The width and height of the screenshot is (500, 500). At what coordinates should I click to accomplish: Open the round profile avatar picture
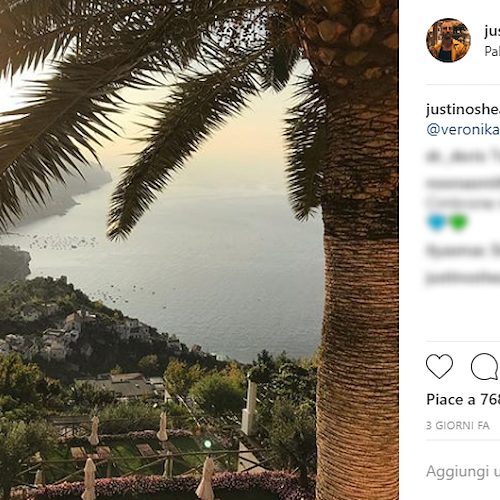[x=448, y=40]
